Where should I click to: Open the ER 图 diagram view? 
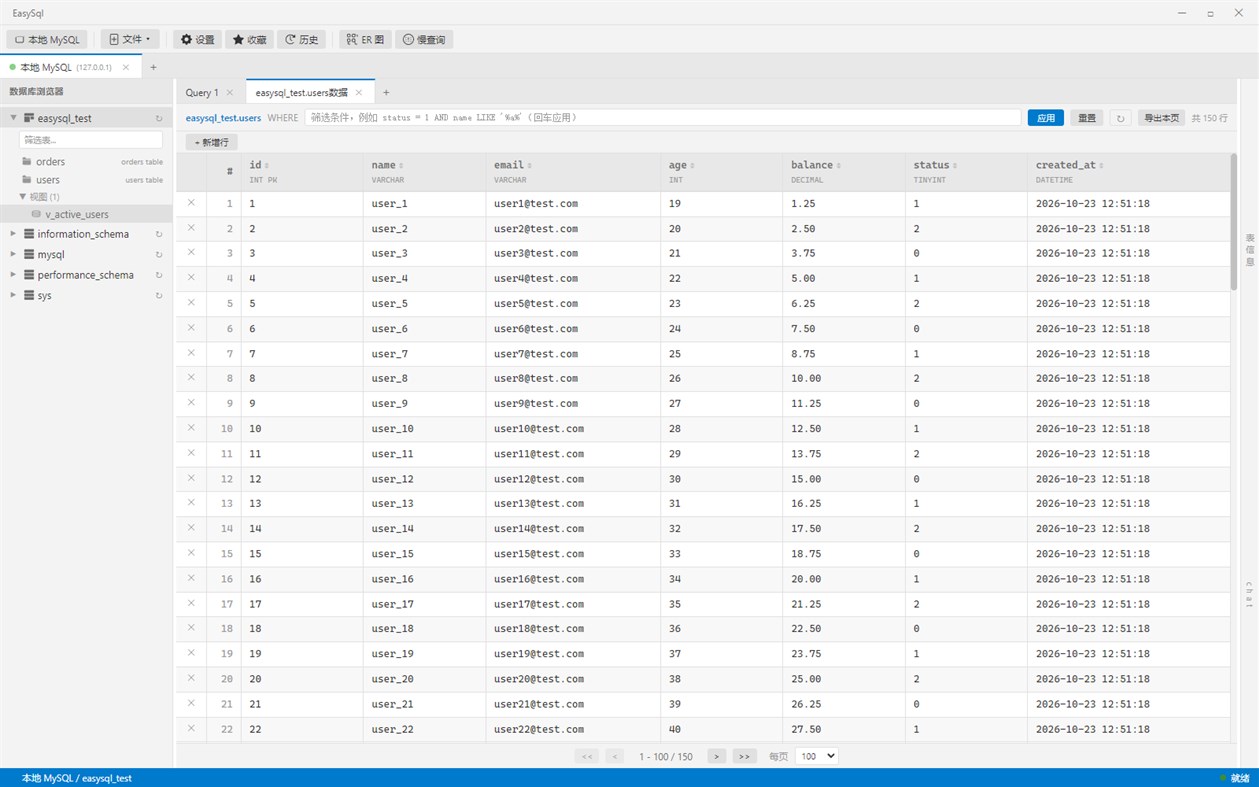coord(365,40)
